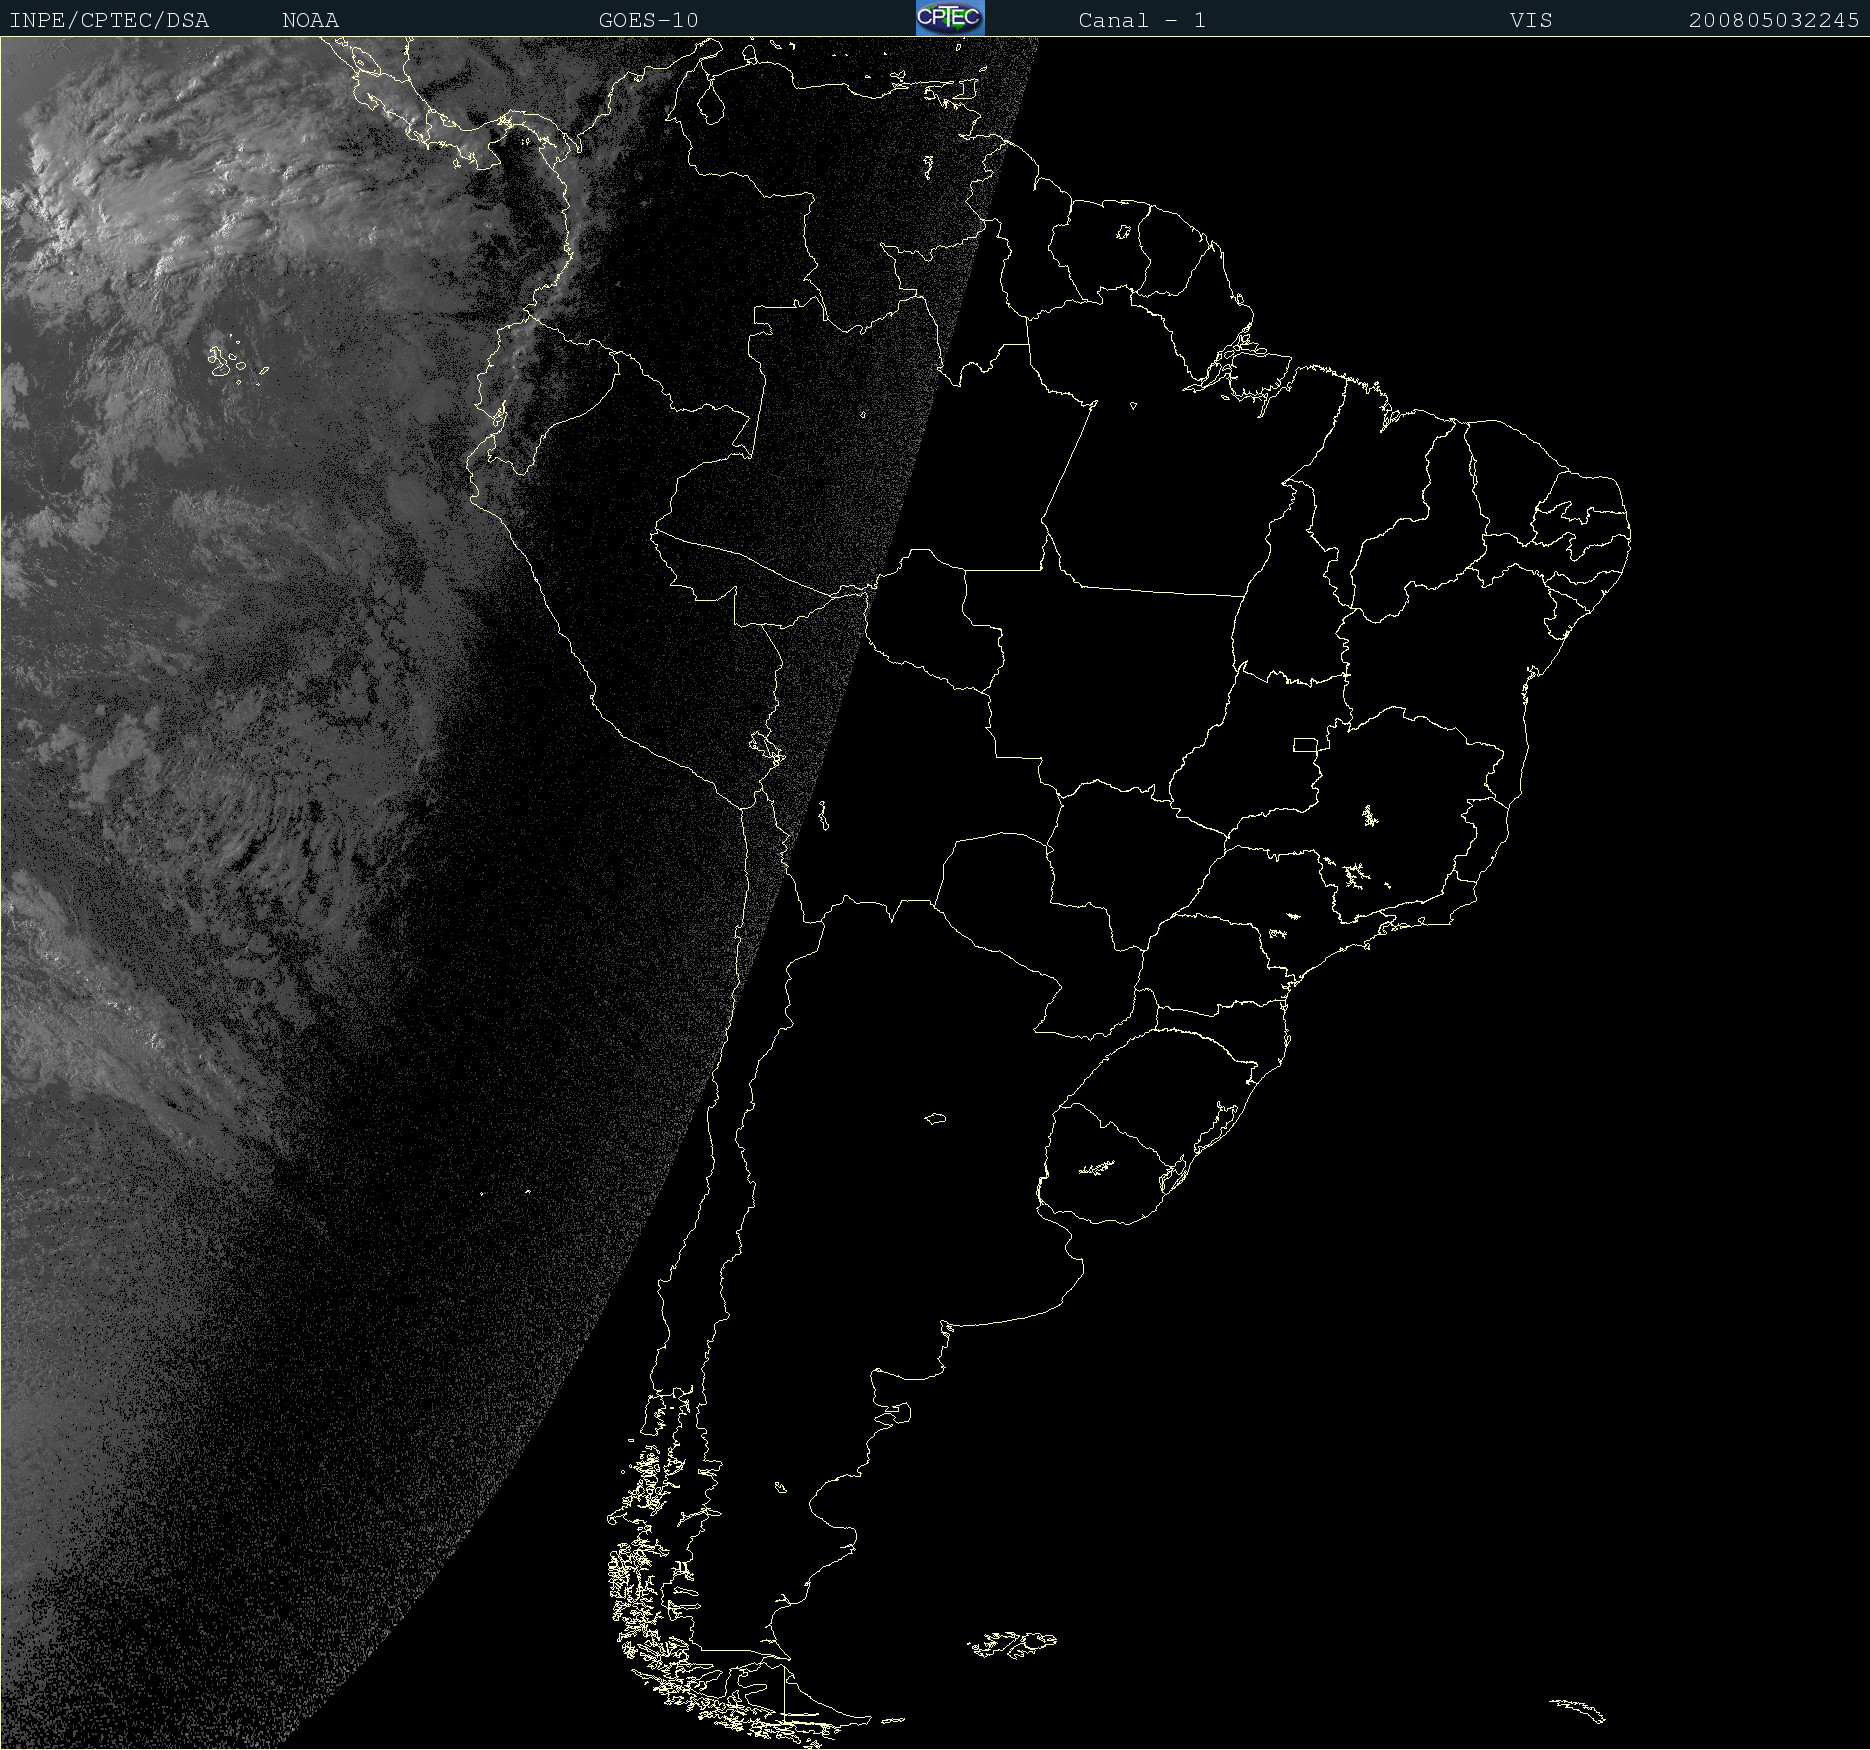
Task: Click the CPTEC logo in header
Action: click(950, 18)
